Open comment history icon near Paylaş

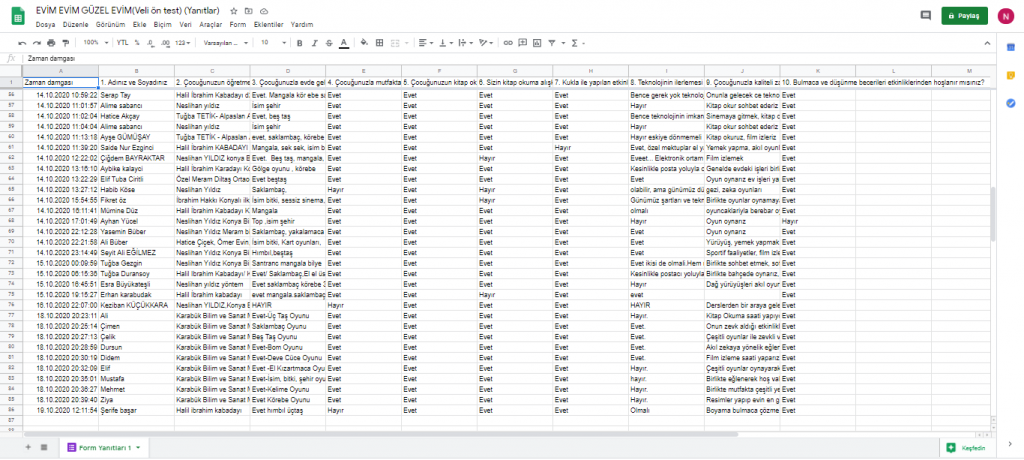925,16
